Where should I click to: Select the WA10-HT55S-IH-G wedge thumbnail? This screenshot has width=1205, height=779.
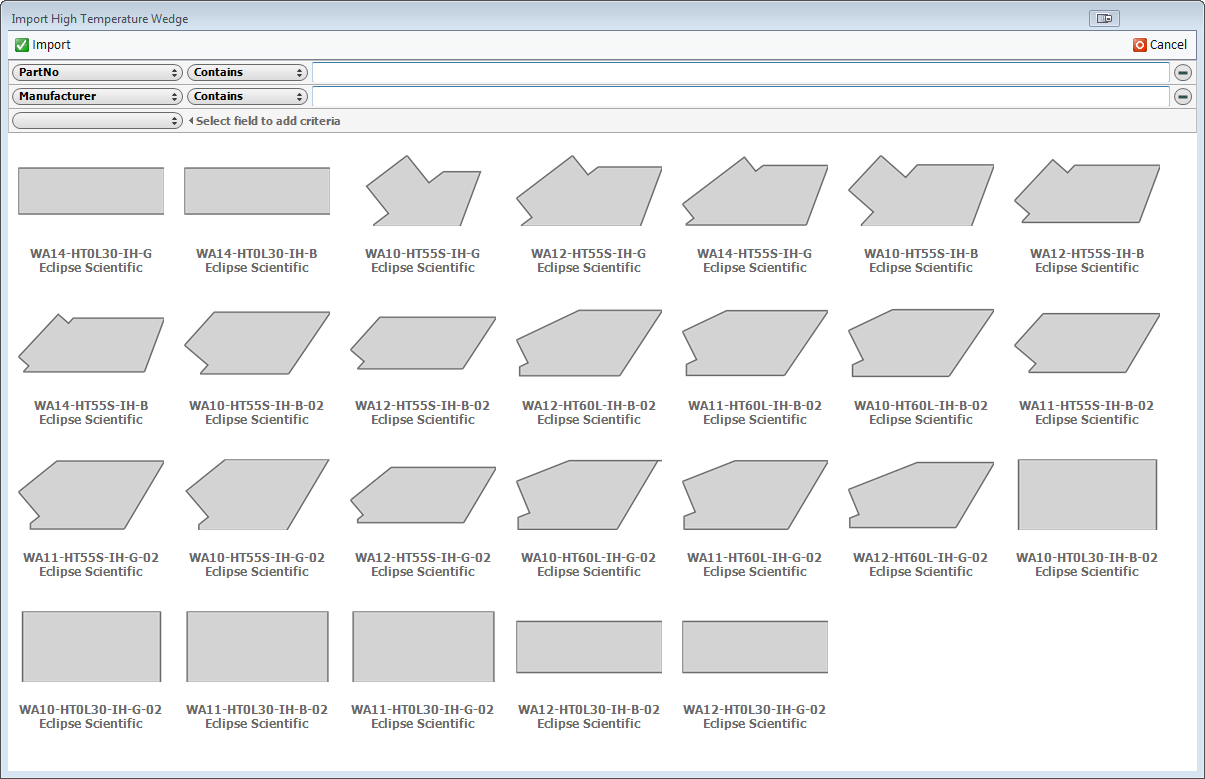pyautogui.click(x=421, y=190)
